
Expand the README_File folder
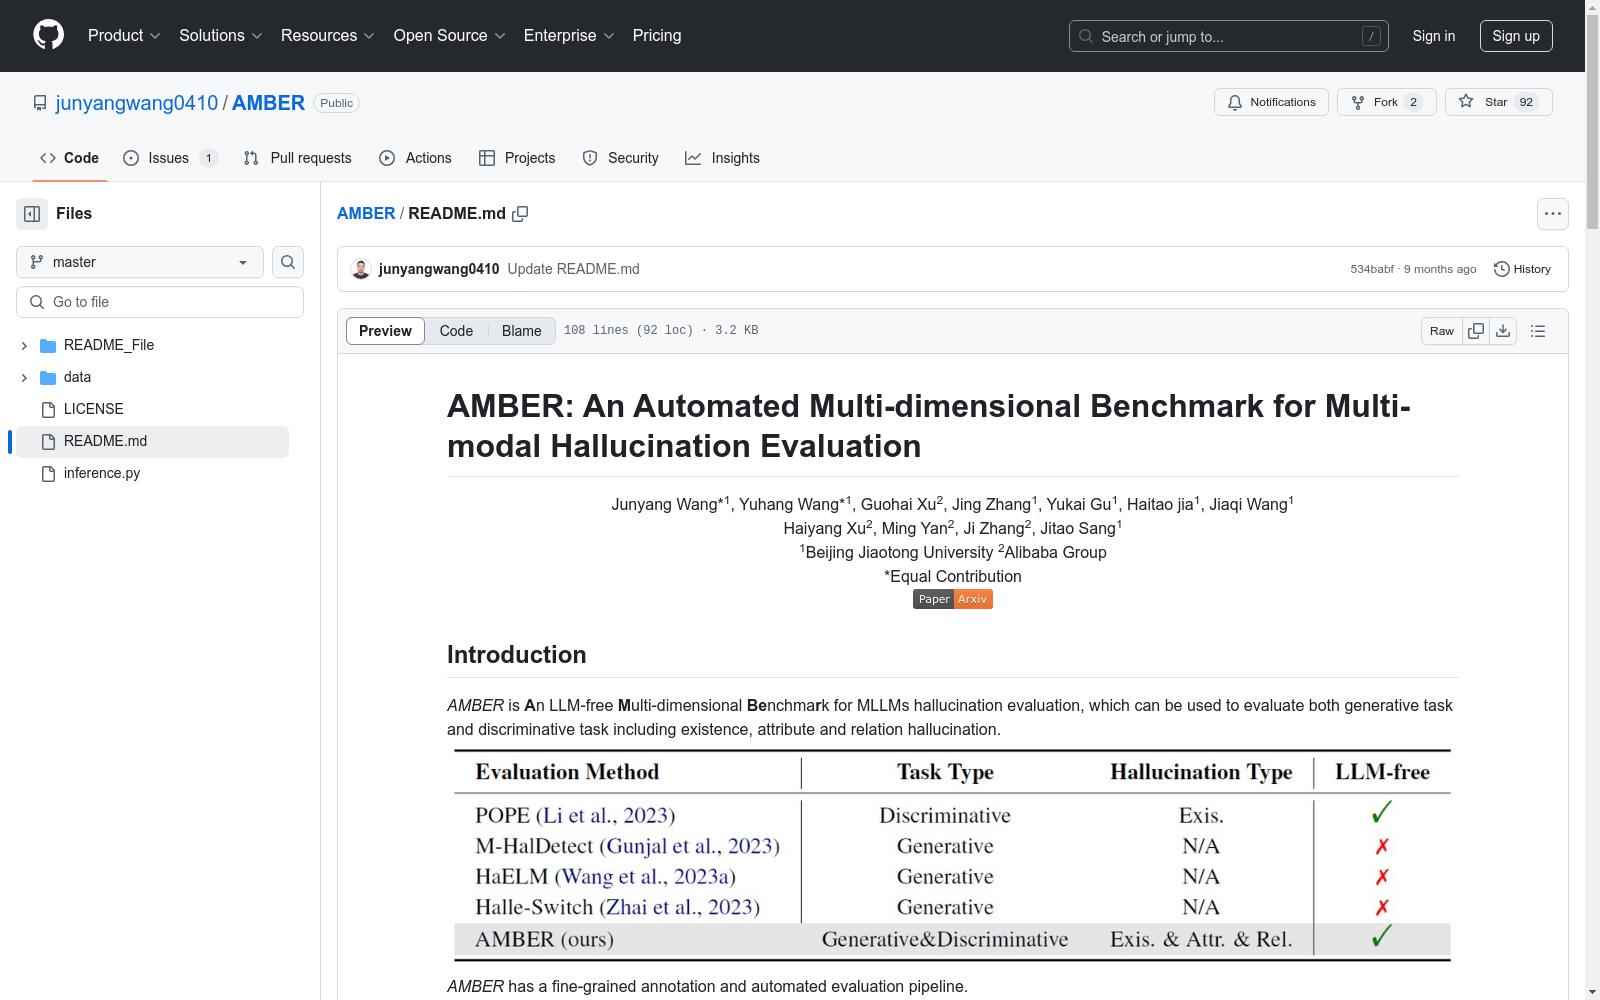pyautogui.click(x=24, y=345)
